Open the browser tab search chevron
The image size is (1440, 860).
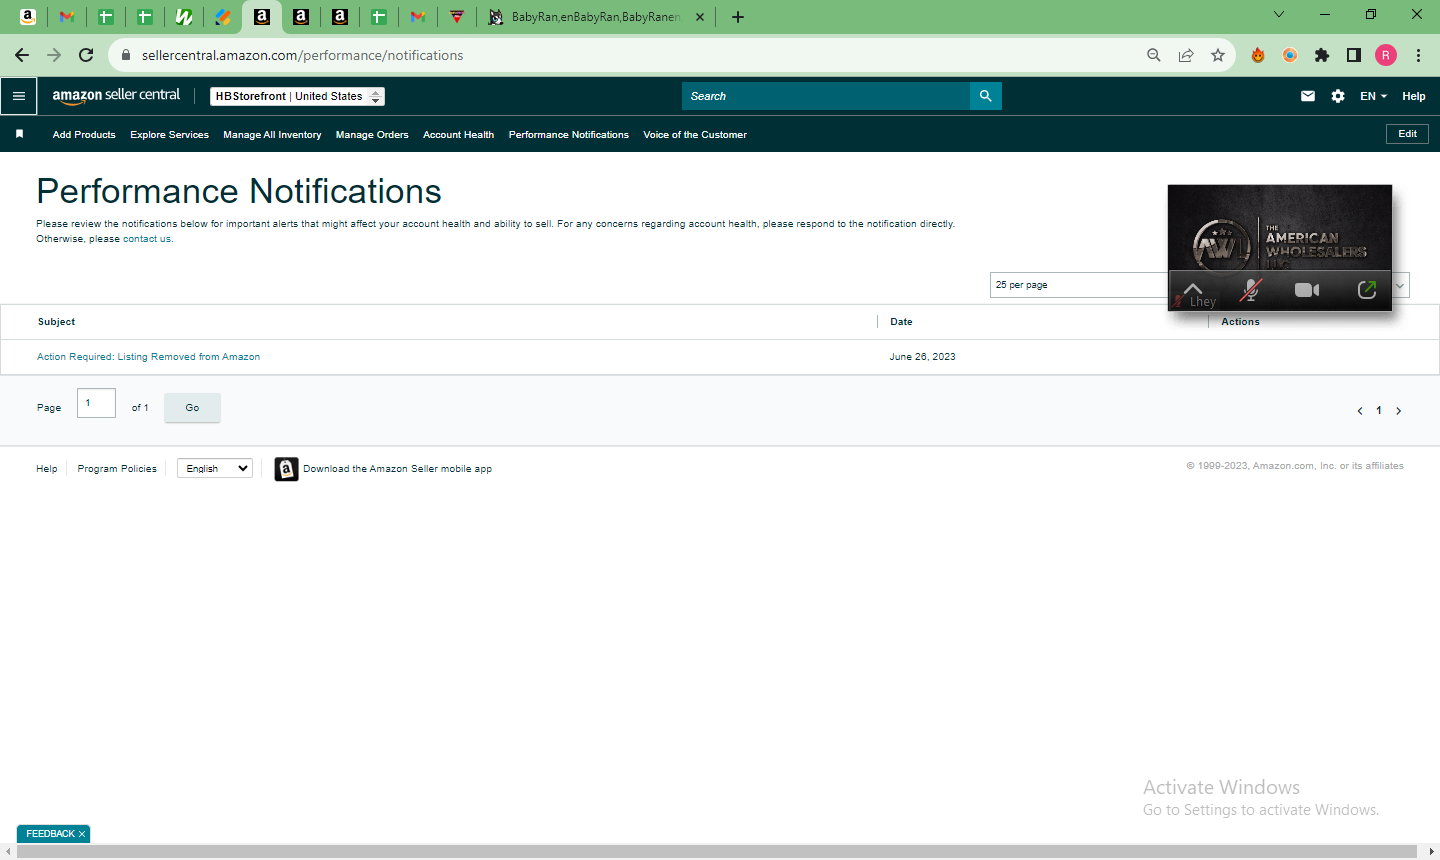[1279, 14]
